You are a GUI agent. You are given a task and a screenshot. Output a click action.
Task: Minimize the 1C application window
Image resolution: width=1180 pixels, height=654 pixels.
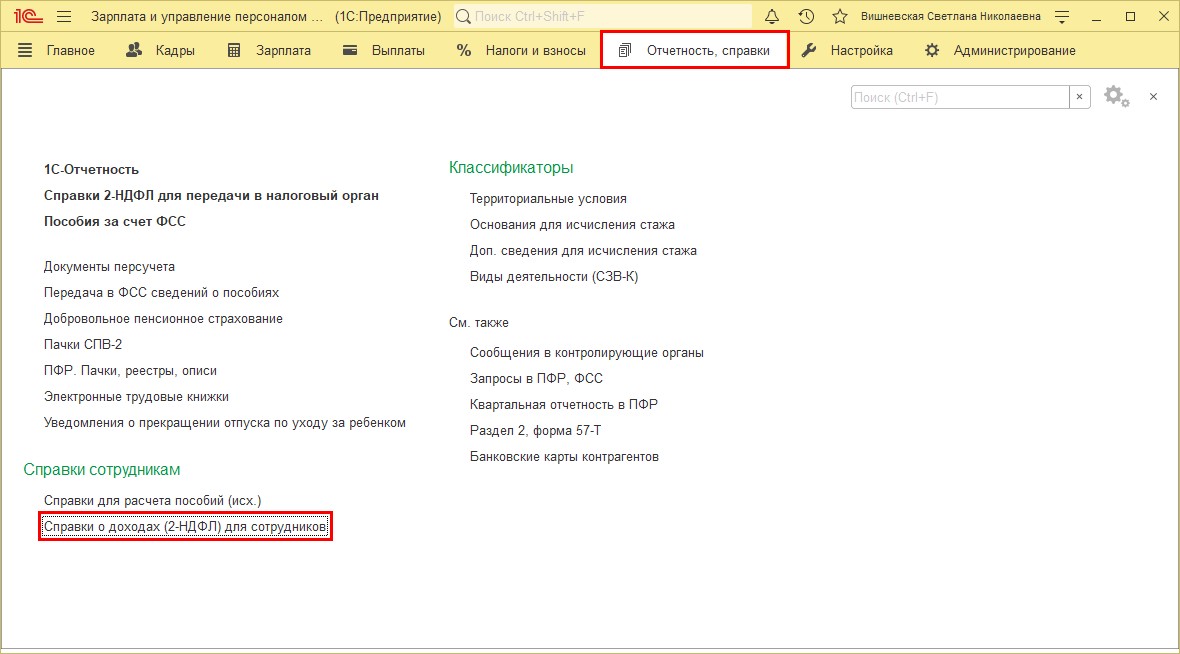(x=1096, y=16)
